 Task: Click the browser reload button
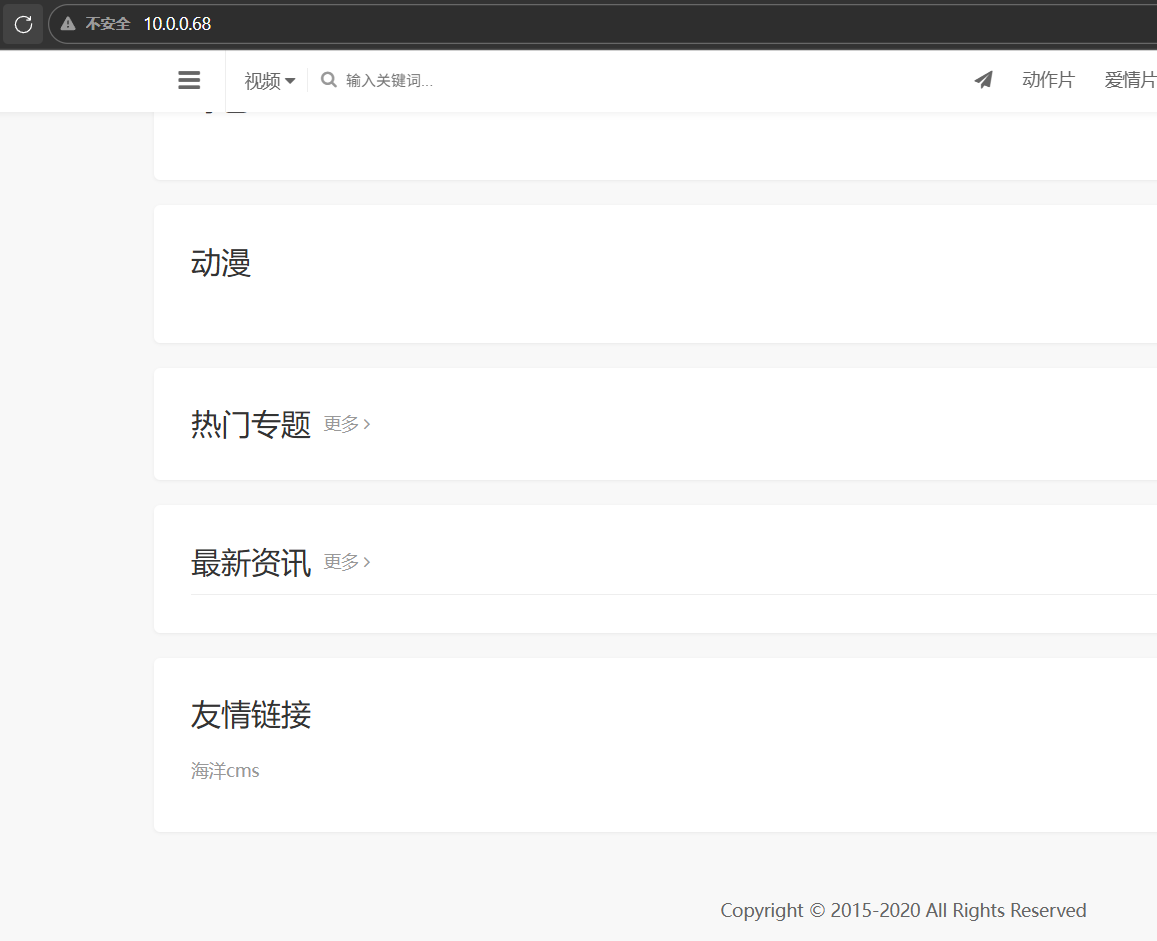pos(23,24)
